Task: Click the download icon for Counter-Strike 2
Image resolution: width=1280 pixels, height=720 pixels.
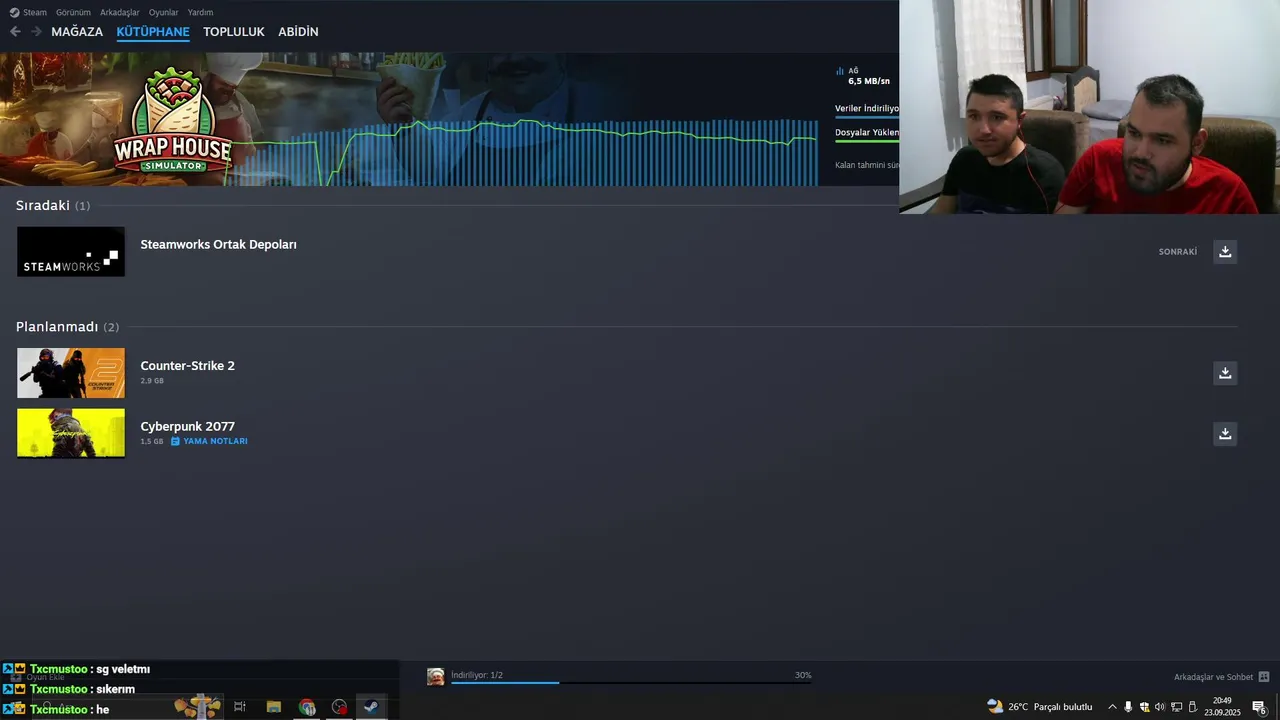Action: 1225,373
